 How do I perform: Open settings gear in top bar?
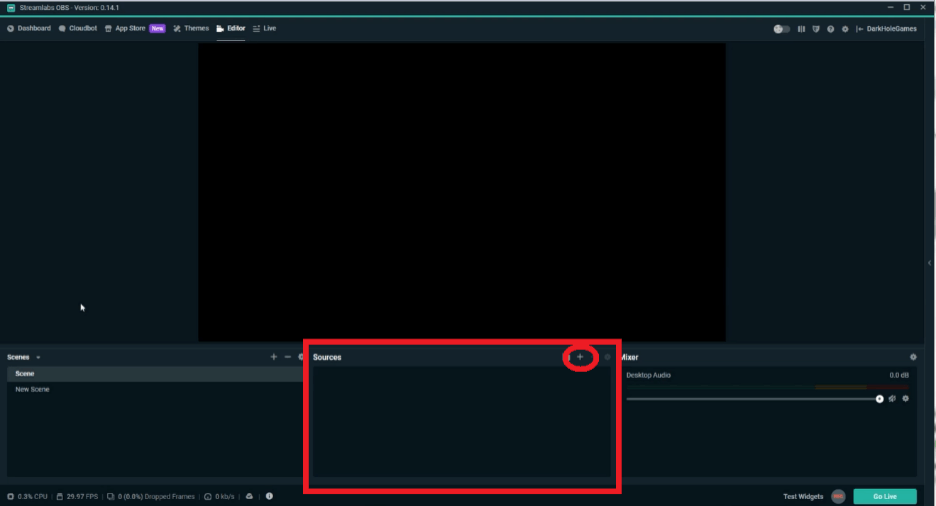click(x=845, y=29)
